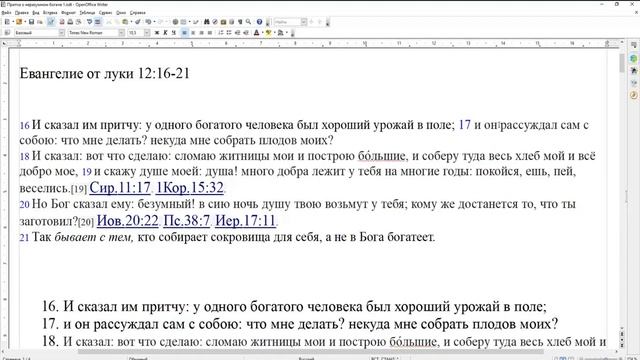Toggle numbered list
This screenshot has width=640, height=360.
[221, 33]
